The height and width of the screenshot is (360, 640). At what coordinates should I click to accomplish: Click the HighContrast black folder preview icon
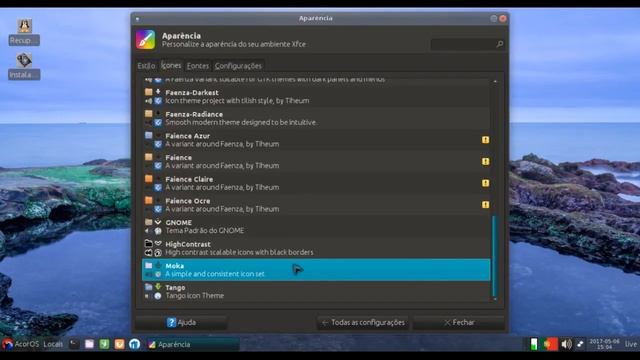point(149,244)
